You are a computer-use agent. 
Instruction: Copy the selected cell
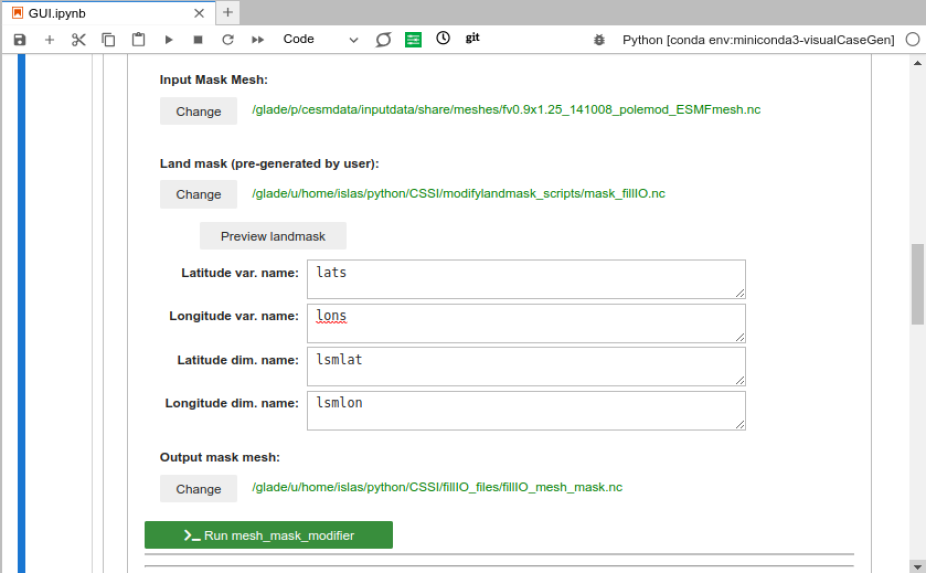tap(109, 40)
